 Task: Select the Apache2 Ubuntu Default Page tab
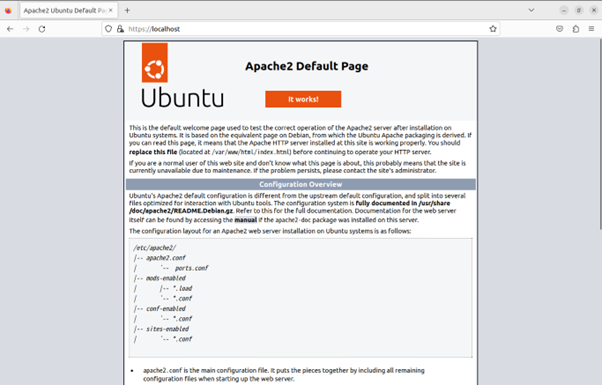click(x=69, y=10)
